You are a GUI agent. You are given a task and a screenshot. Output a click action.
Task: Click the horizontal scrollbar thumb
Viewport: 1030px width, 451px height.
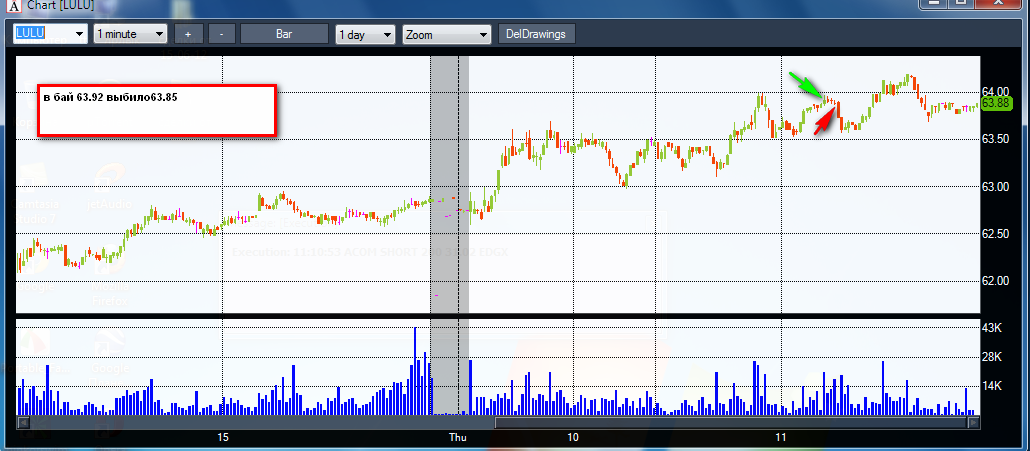point(730,423)
